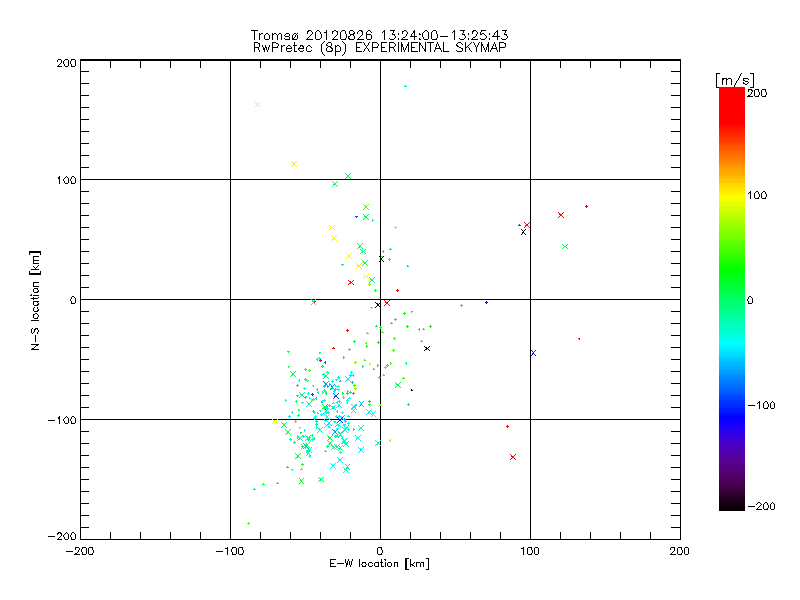Click the 'N-S location [km]' axis label
The height and width of the screenshot is (600, 800).
coord(35,300)
